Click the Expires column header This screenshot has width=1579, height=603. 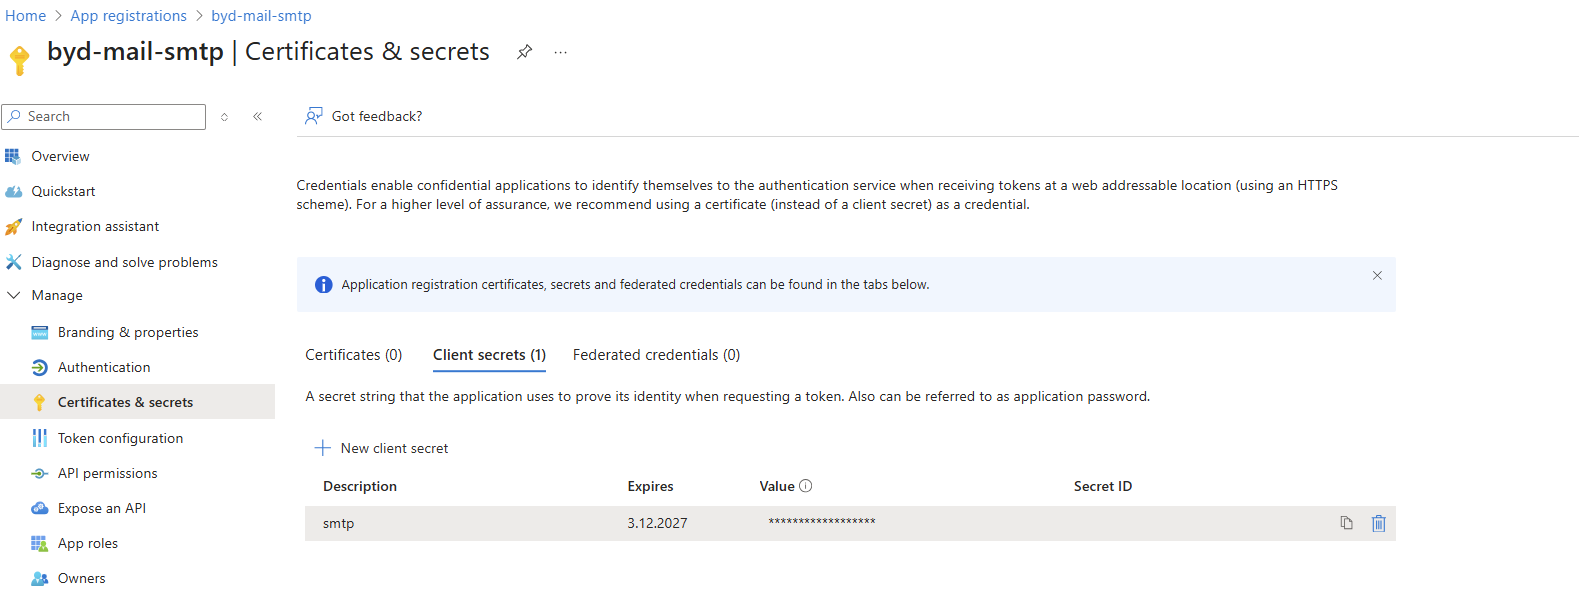tap(650, 487)
